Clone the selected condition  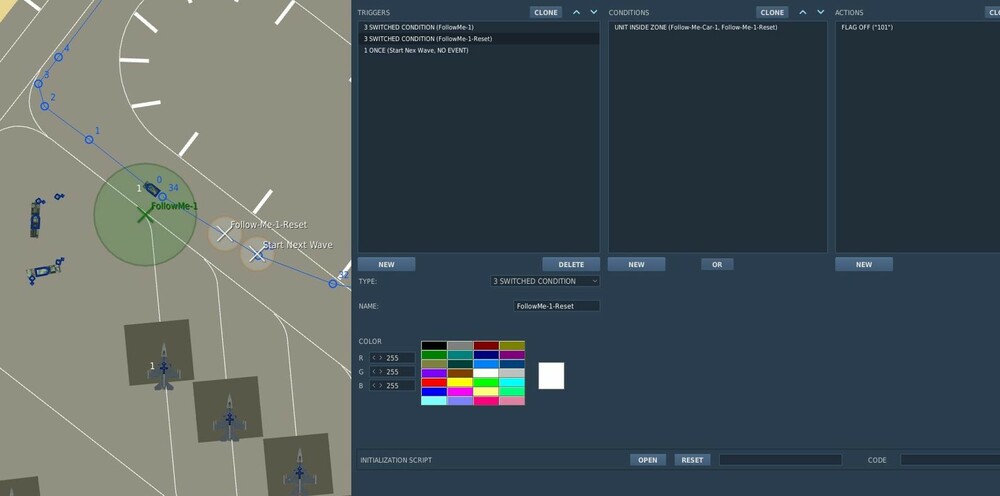pyautogui.click(x=772, y=12)
